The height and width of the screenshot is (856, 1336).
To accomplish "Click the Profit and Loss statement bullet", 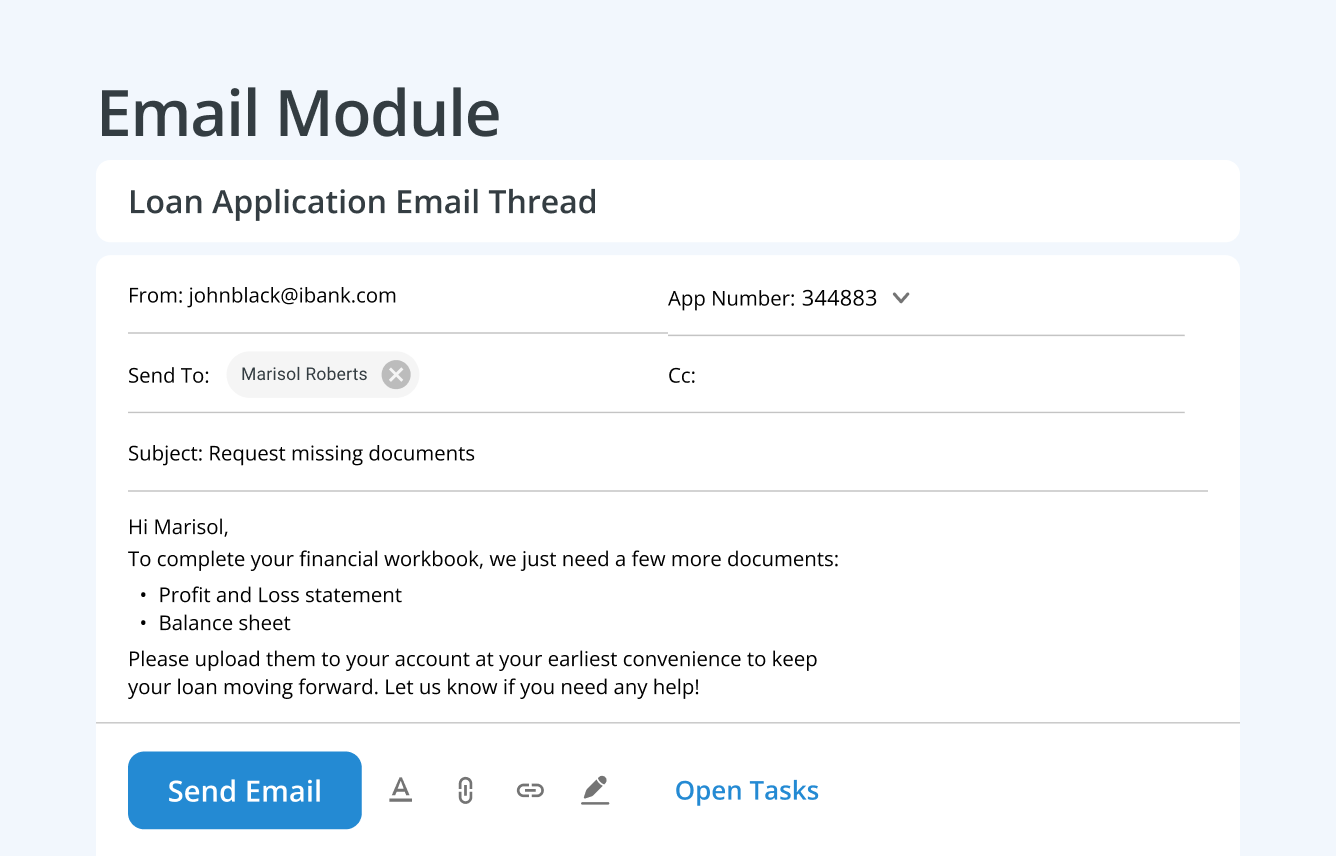I will (280, 595).
